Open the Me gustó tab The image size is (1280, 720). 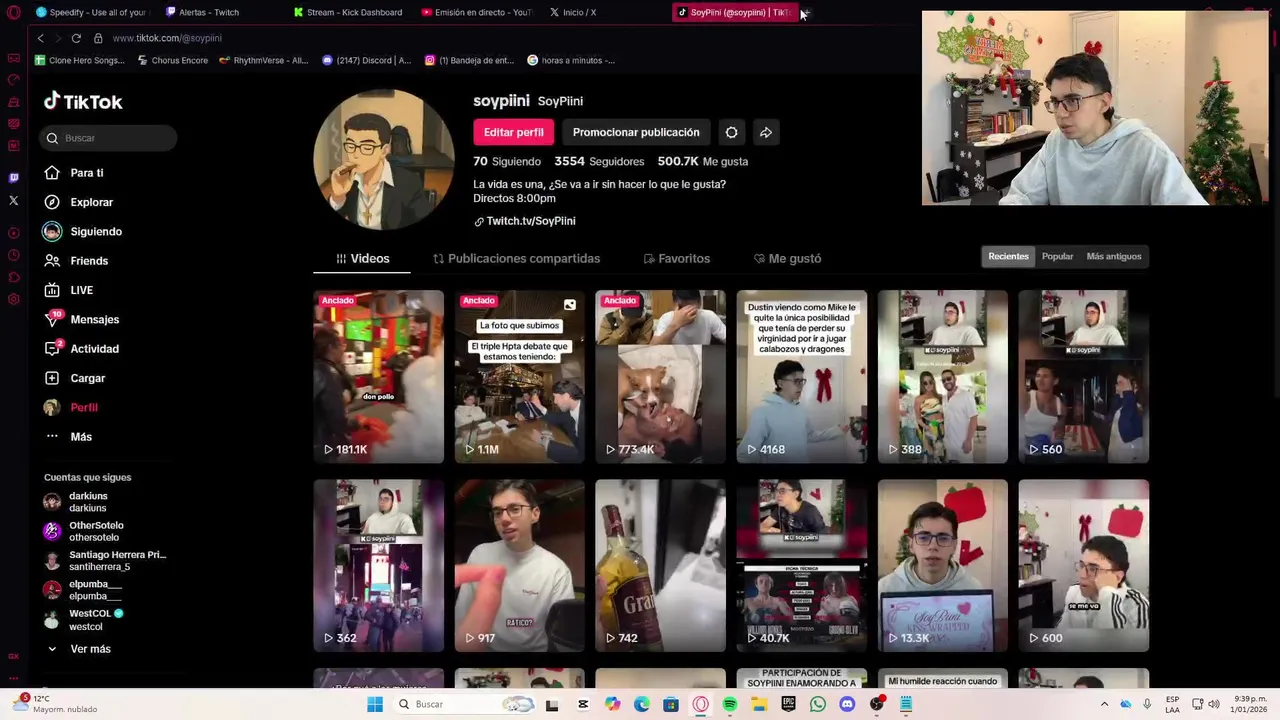click(x=787, y=258)
